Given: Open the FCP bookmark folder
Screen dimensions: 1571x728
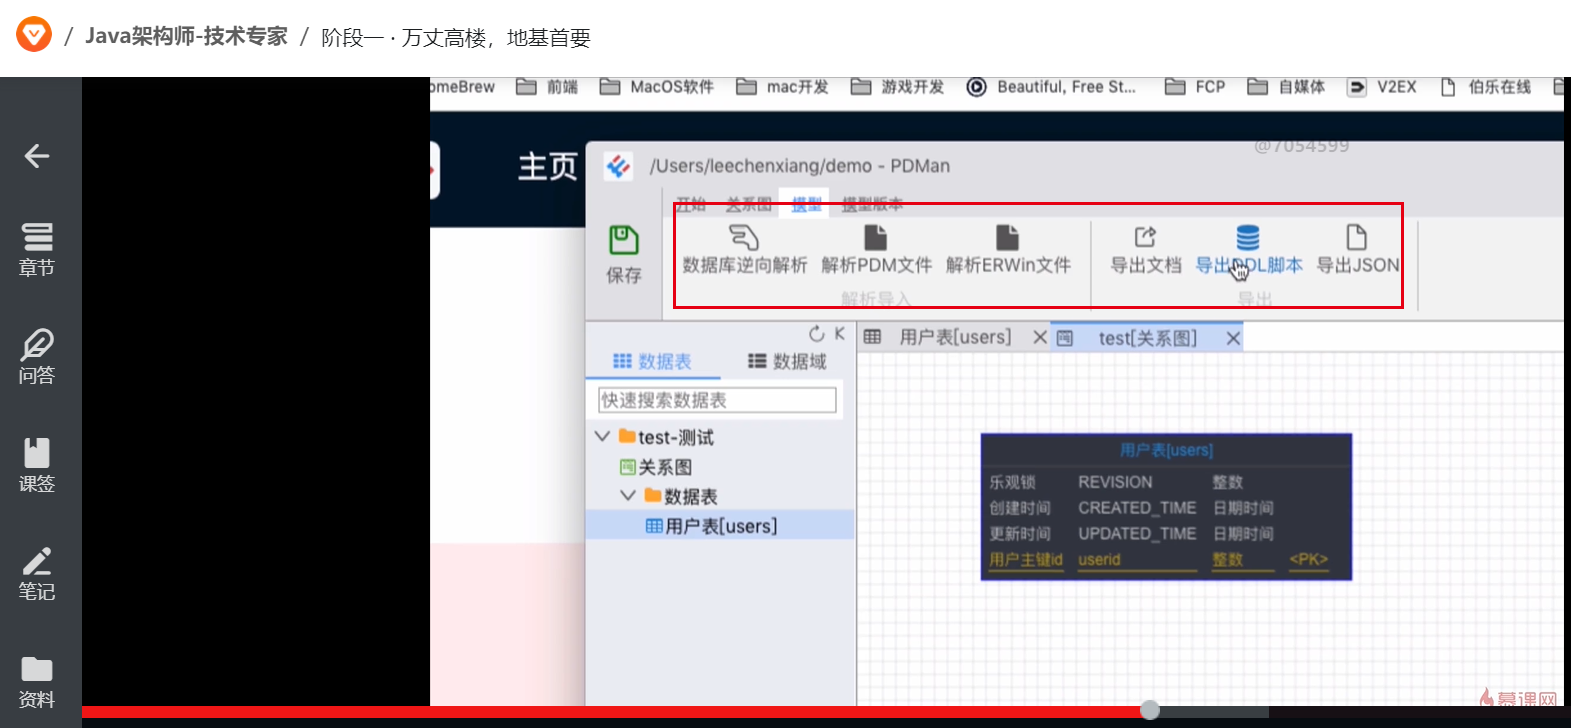Looking at the screenshot, I should [x=1195, y=87].
